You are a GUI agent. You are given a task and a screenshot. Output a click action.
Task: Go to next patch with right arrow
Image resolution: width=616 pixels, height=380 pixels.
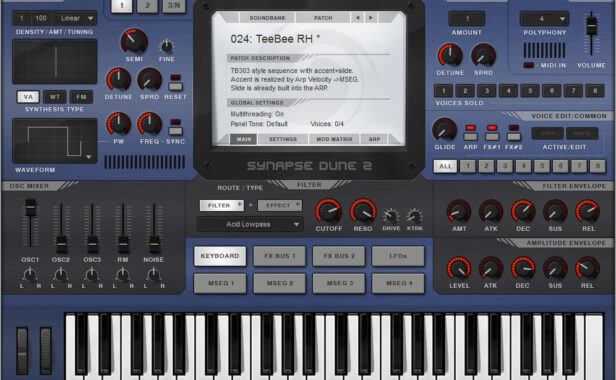370,18
